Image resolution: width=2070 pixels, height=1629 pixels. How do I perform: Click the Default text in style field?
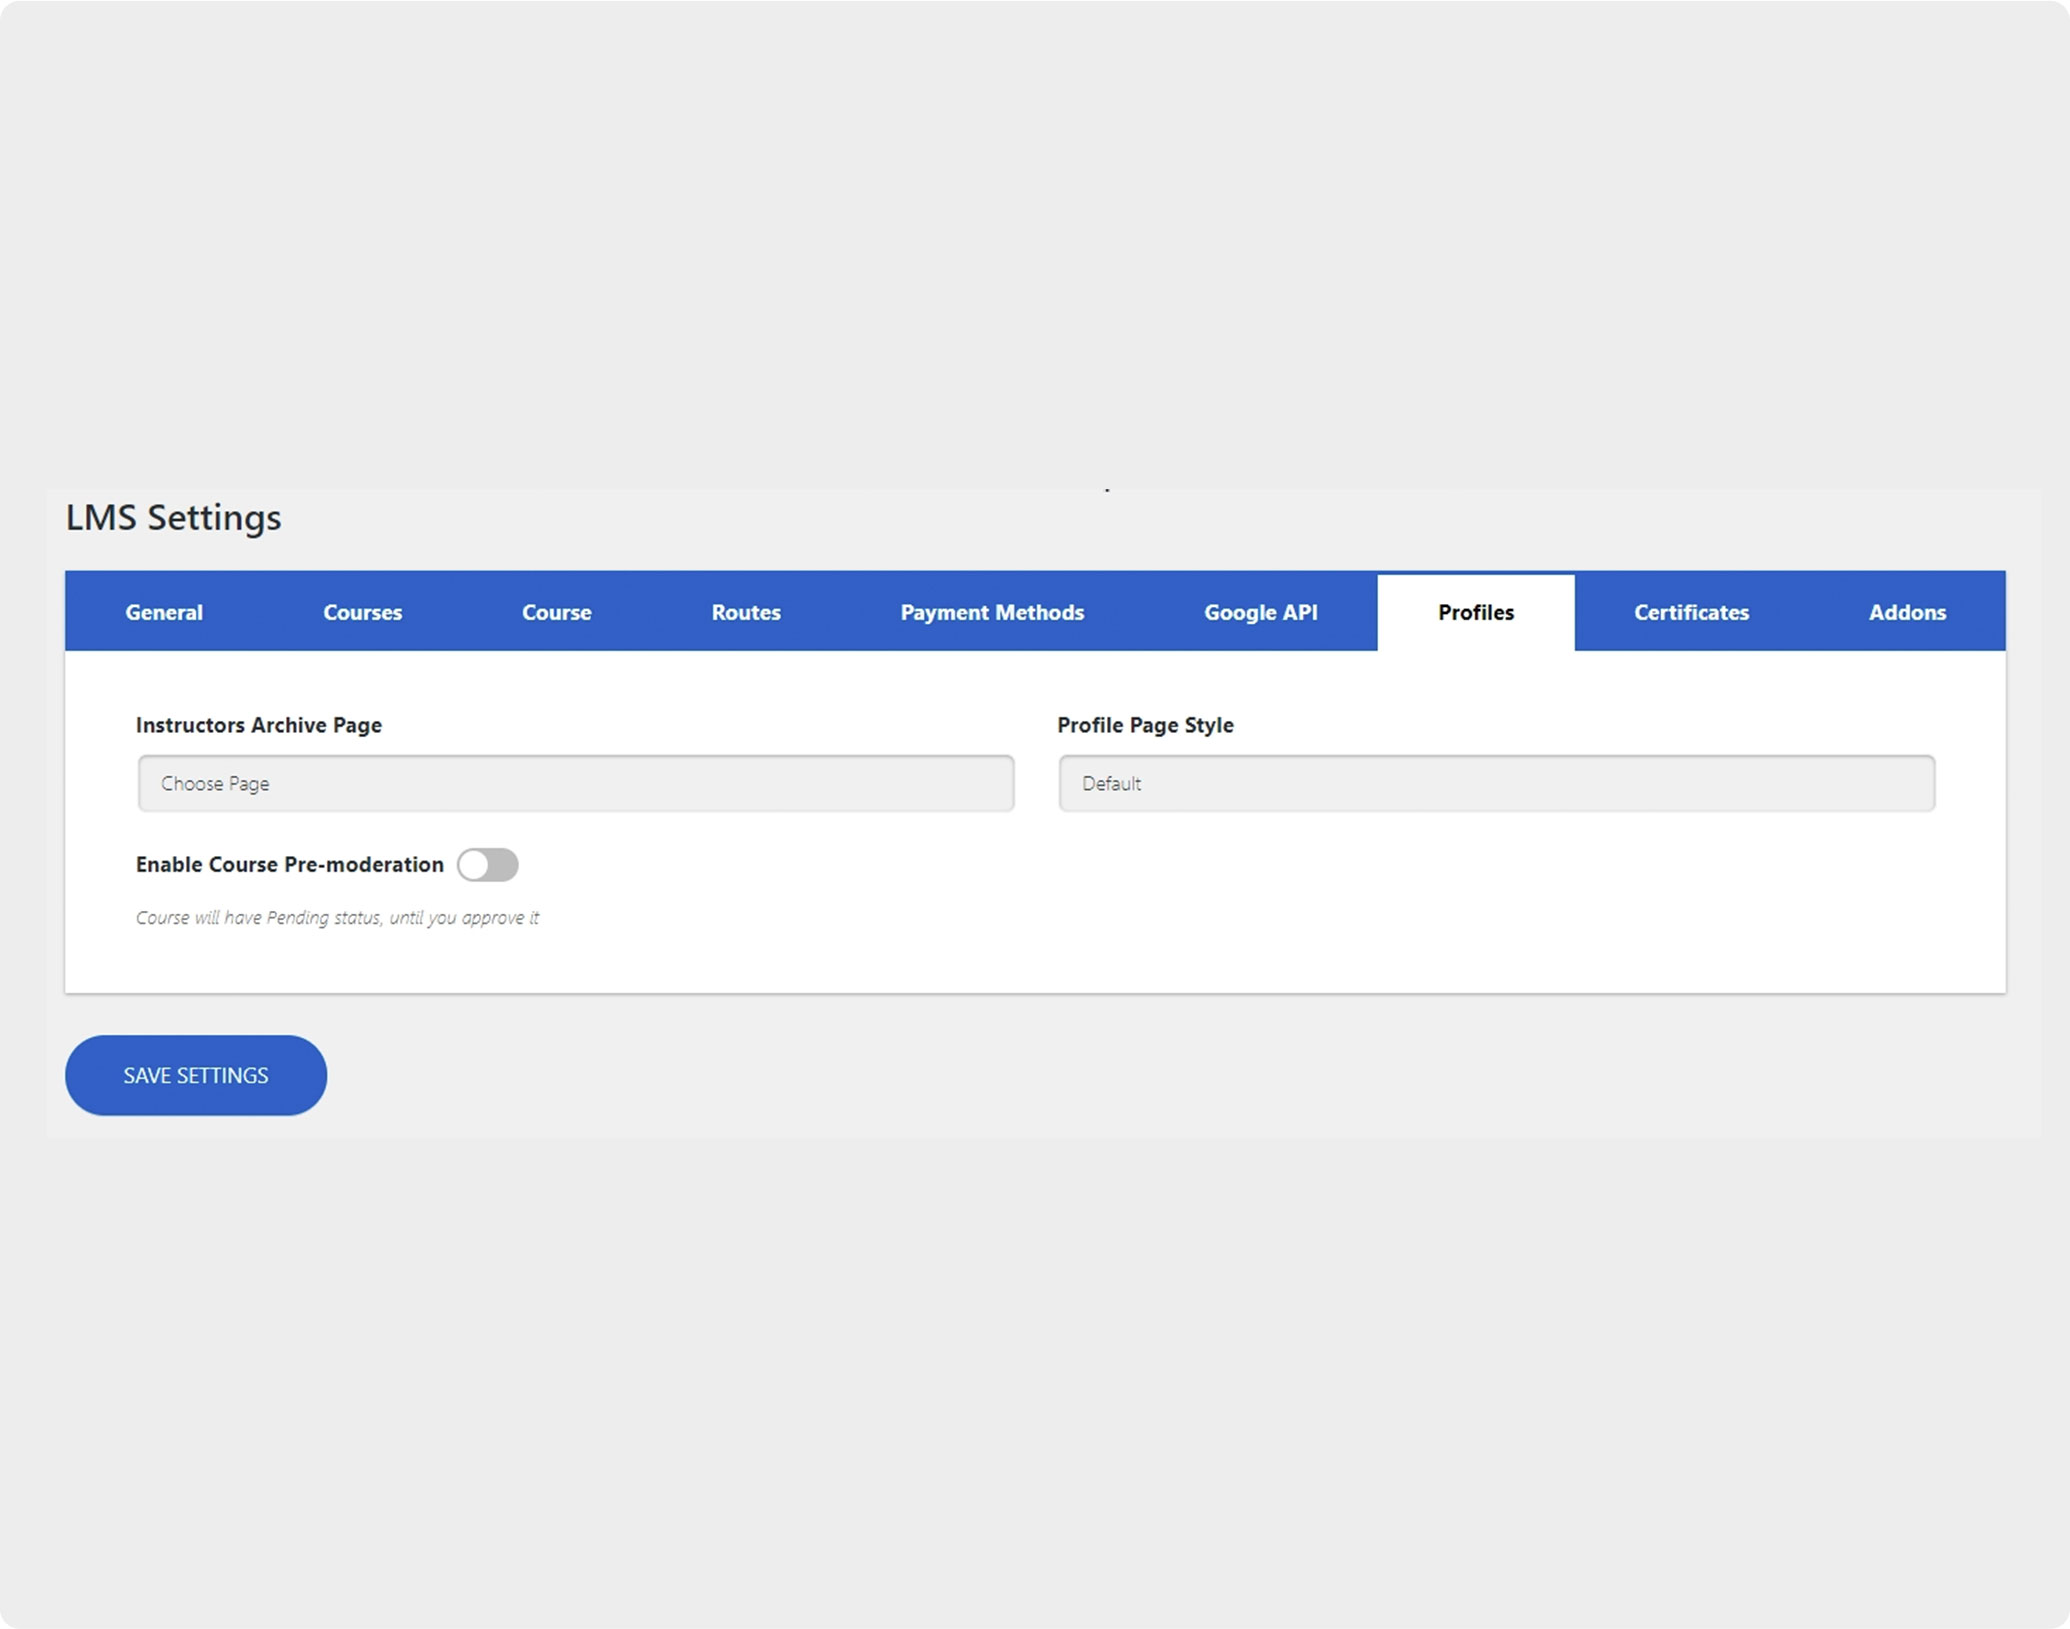[x=1111, y=784]
